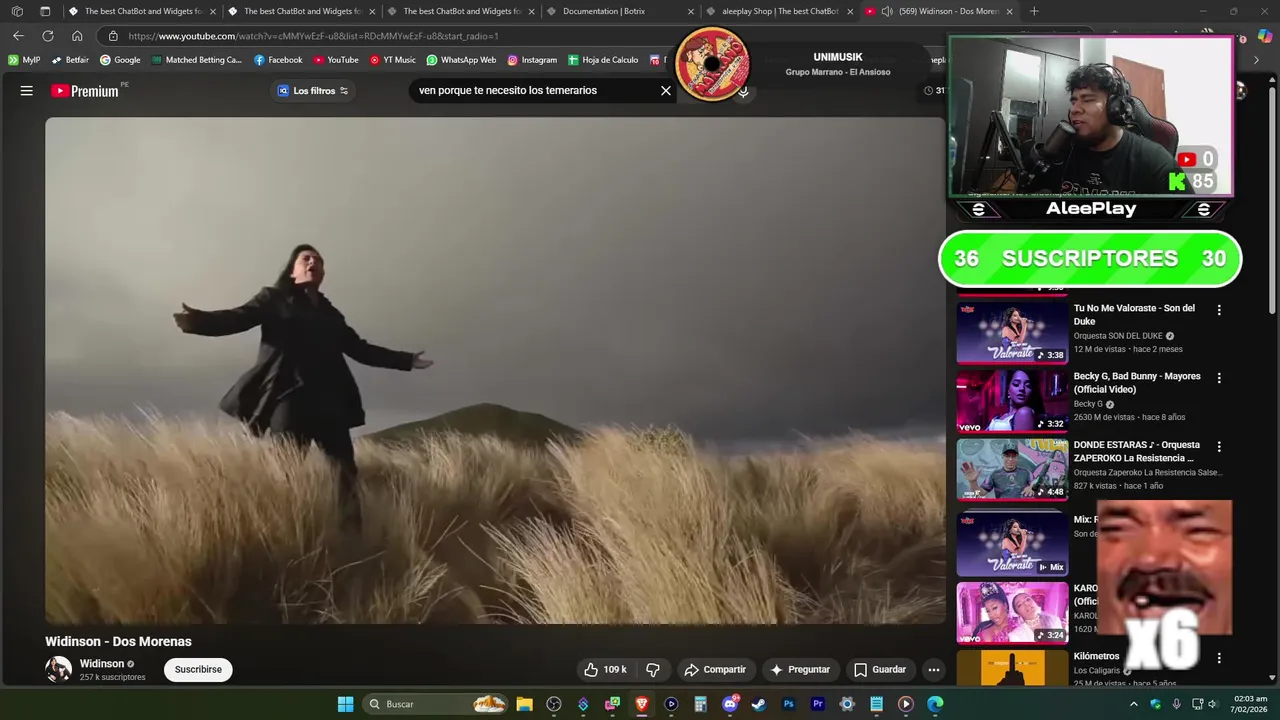Open the Hoja de Calculo bookmark
Viewport: 1280px width, 720px height.
pyautogui.click(x=603, y=60)
